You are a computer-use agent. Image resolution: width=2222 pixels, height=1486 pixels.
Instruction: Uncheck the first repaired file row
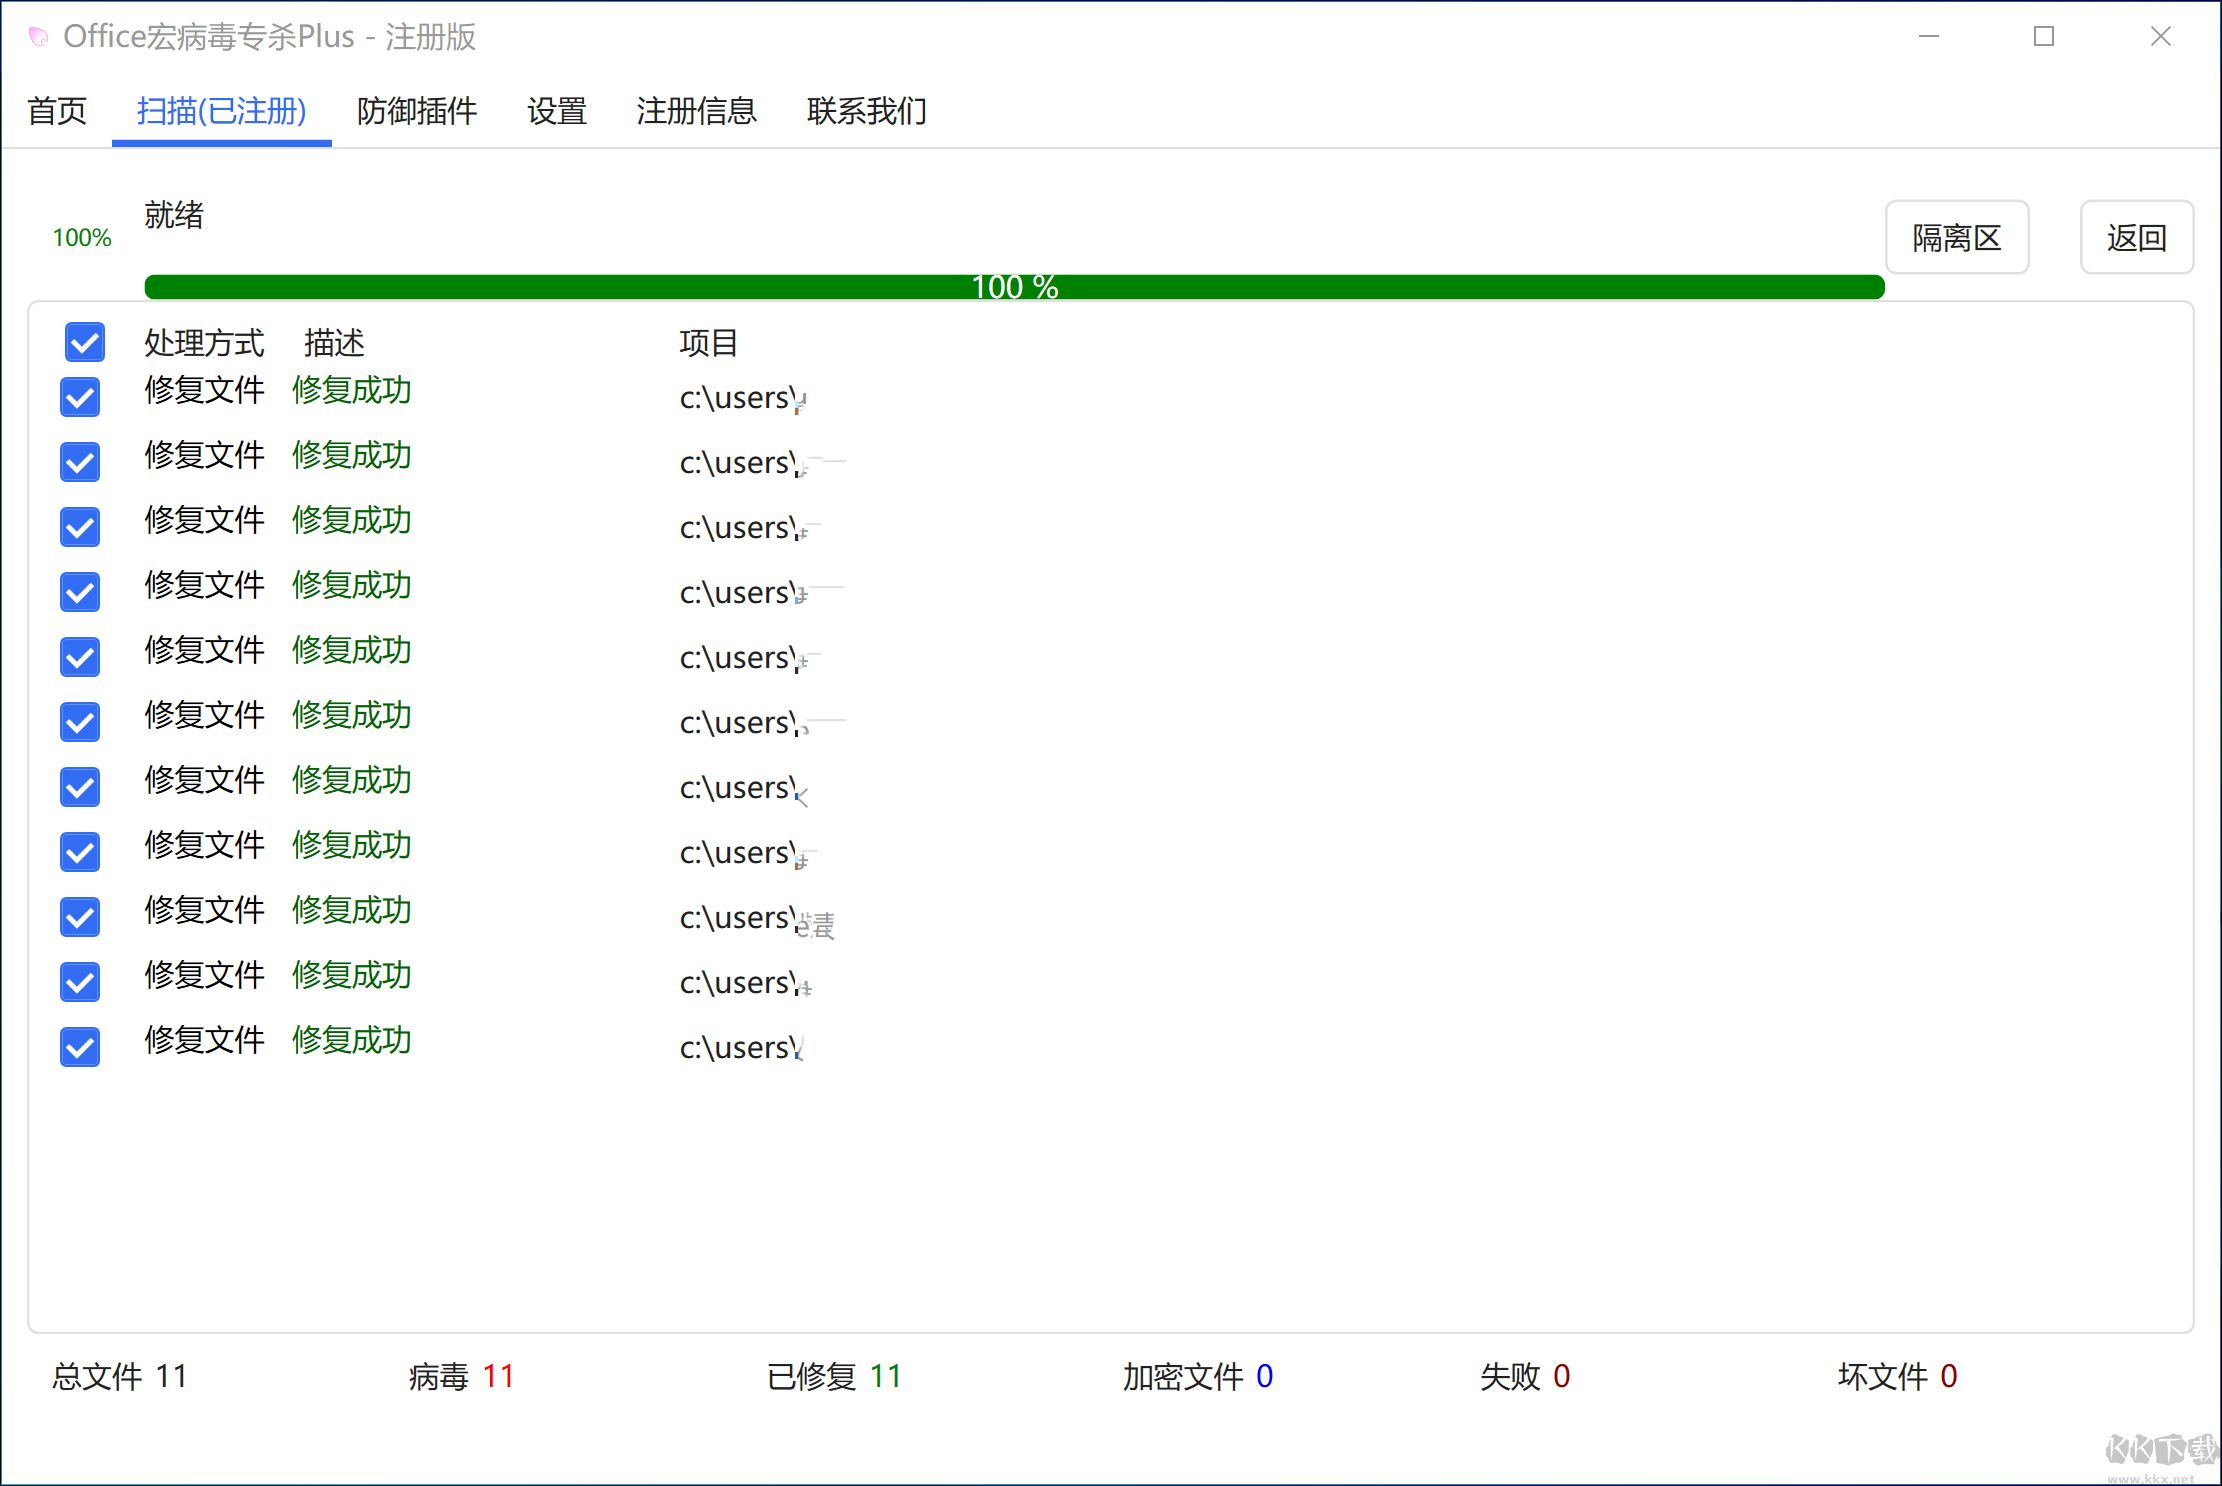point(80,397)
